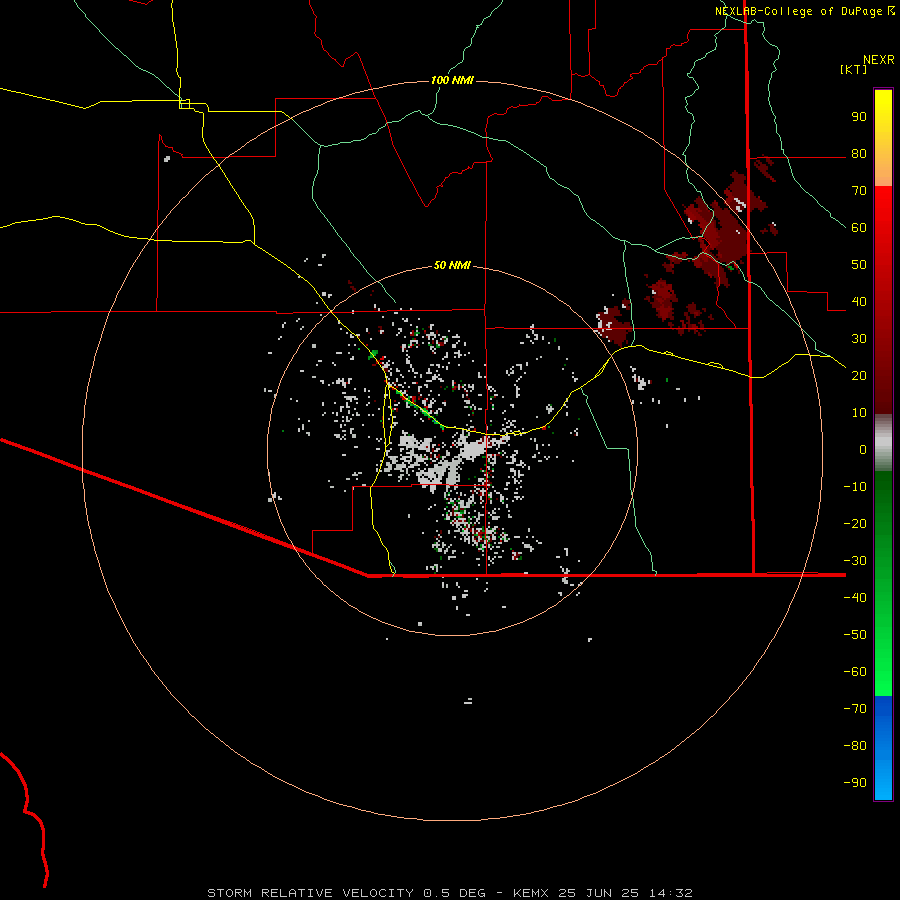
Task: Click the [KT] units label
Action: [854, 69]
